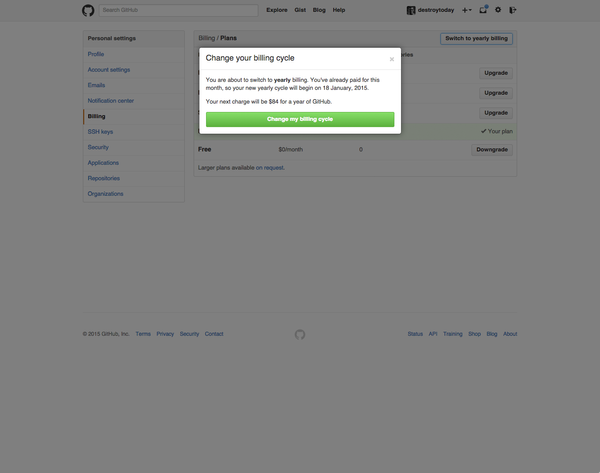Focus the Search GitHub field

pyautogui.click(x=179, y=10)
